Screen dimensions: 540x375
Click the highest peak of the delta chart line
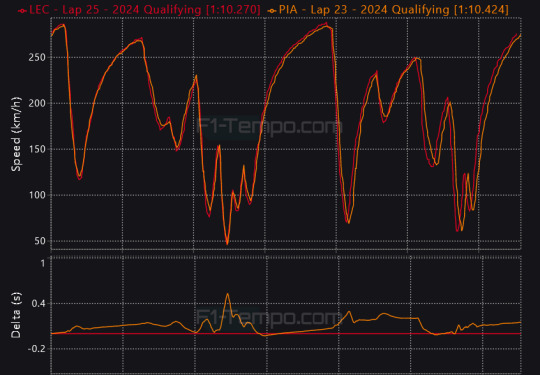pos(227,293)
